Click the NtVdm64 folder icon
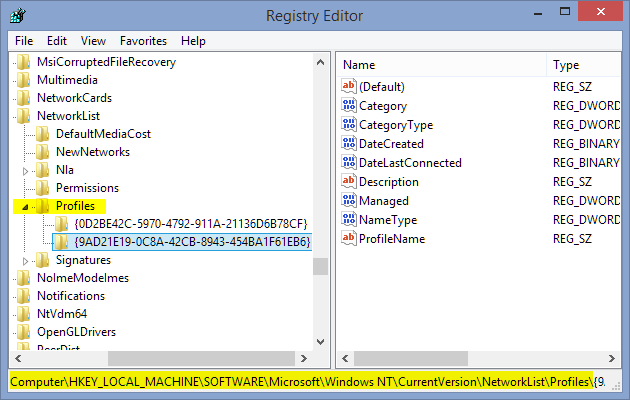Viewport: 630px width, 400px height. (24, 314)
